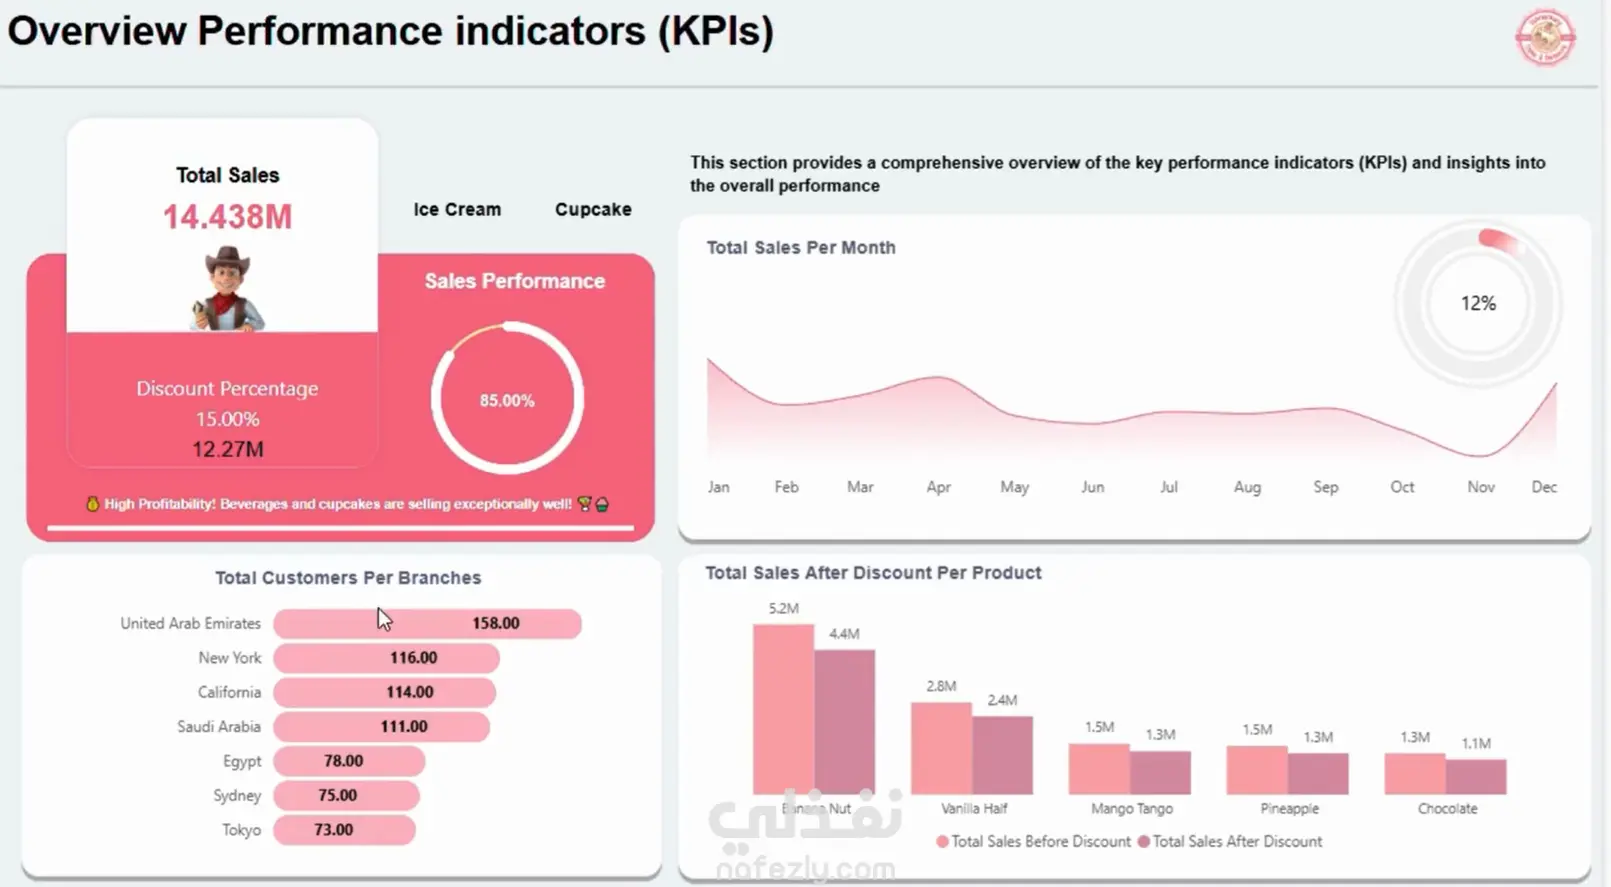
Task: Toggle Total Sales Before Discount legend marker
Action: (x=942, y=842)
